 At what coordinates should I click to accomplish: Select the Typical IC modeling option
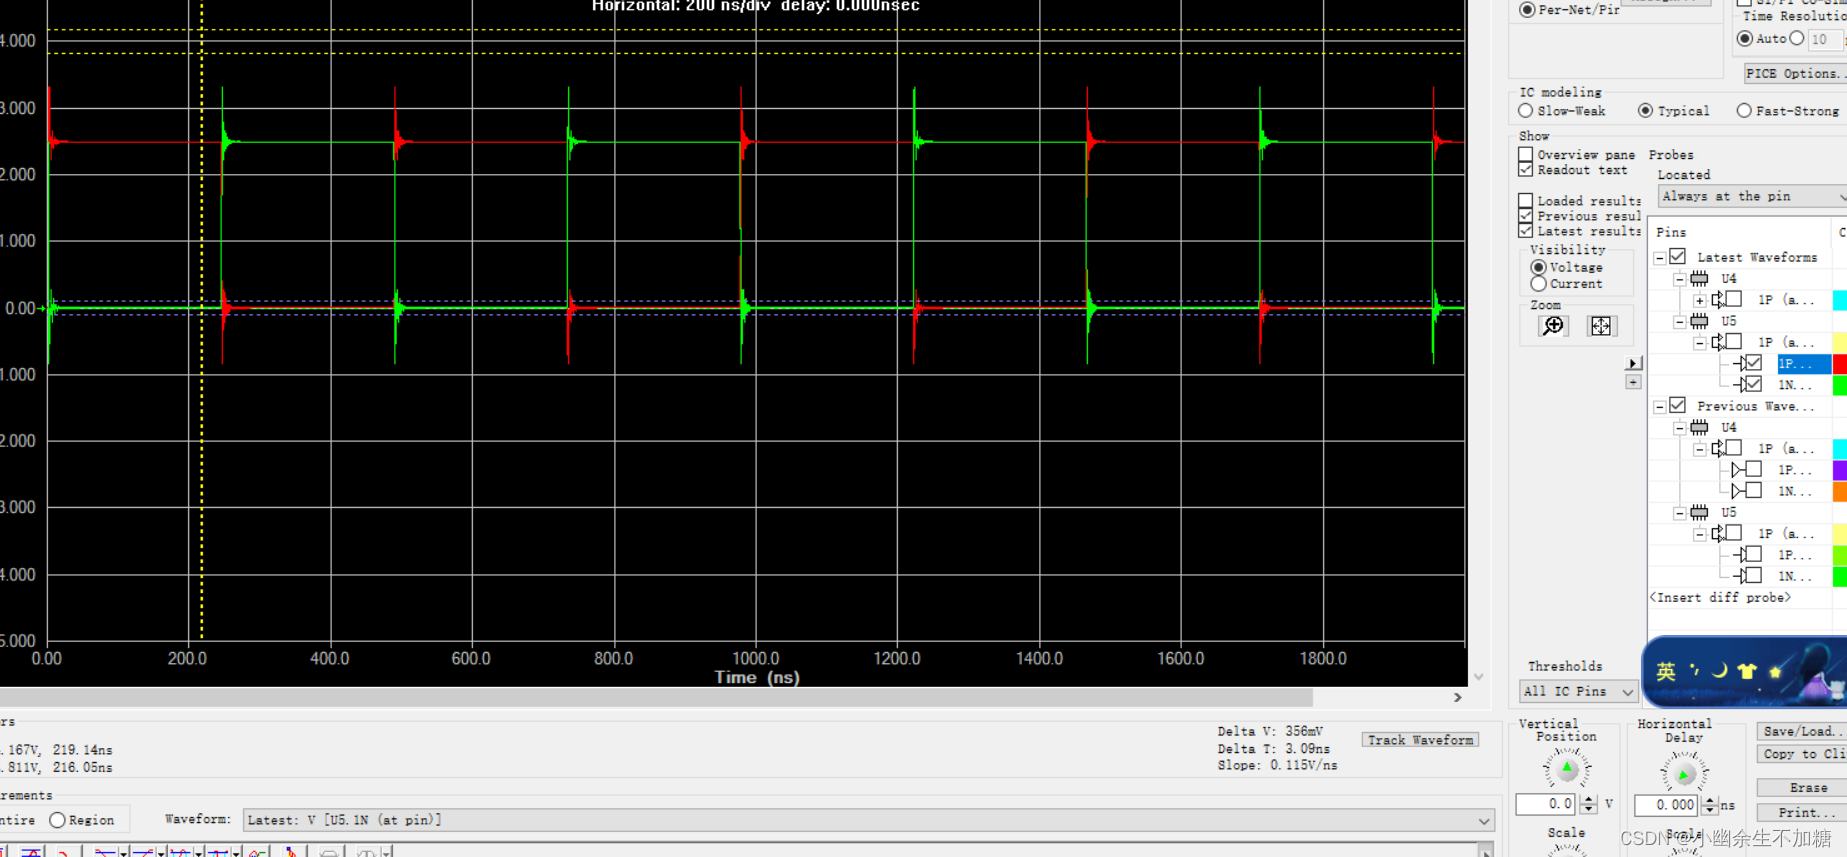coord(1645,111)
